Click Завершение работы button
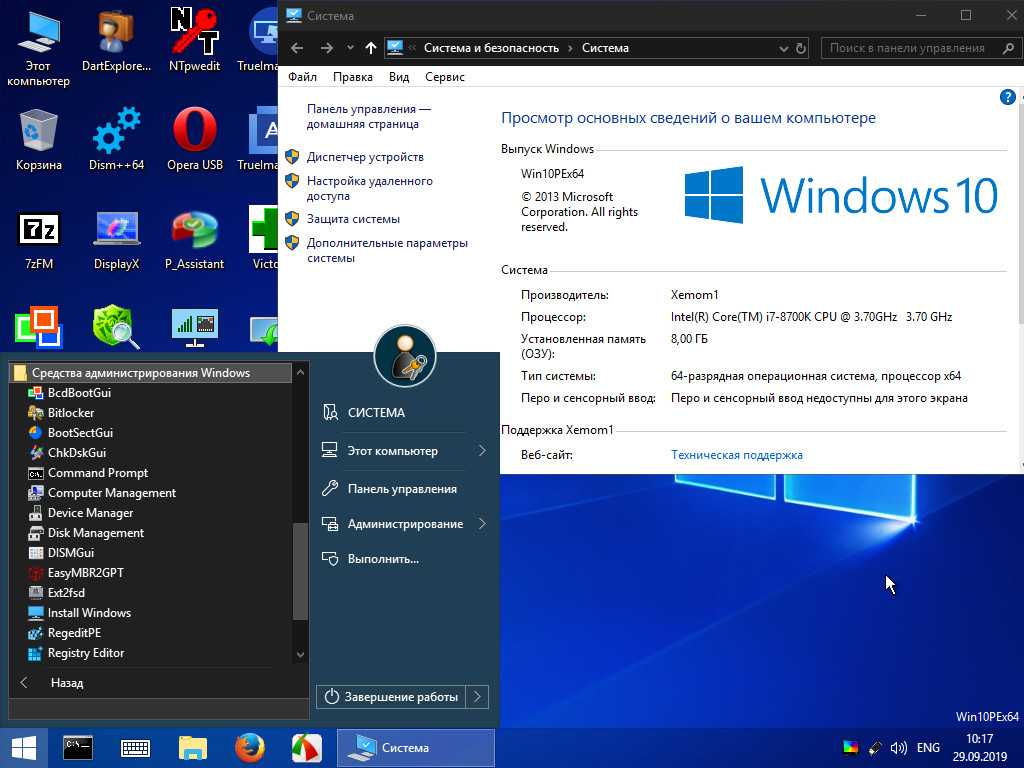Image resolution: width=1024 pixels, height=768 pixels. click(392, 697)
